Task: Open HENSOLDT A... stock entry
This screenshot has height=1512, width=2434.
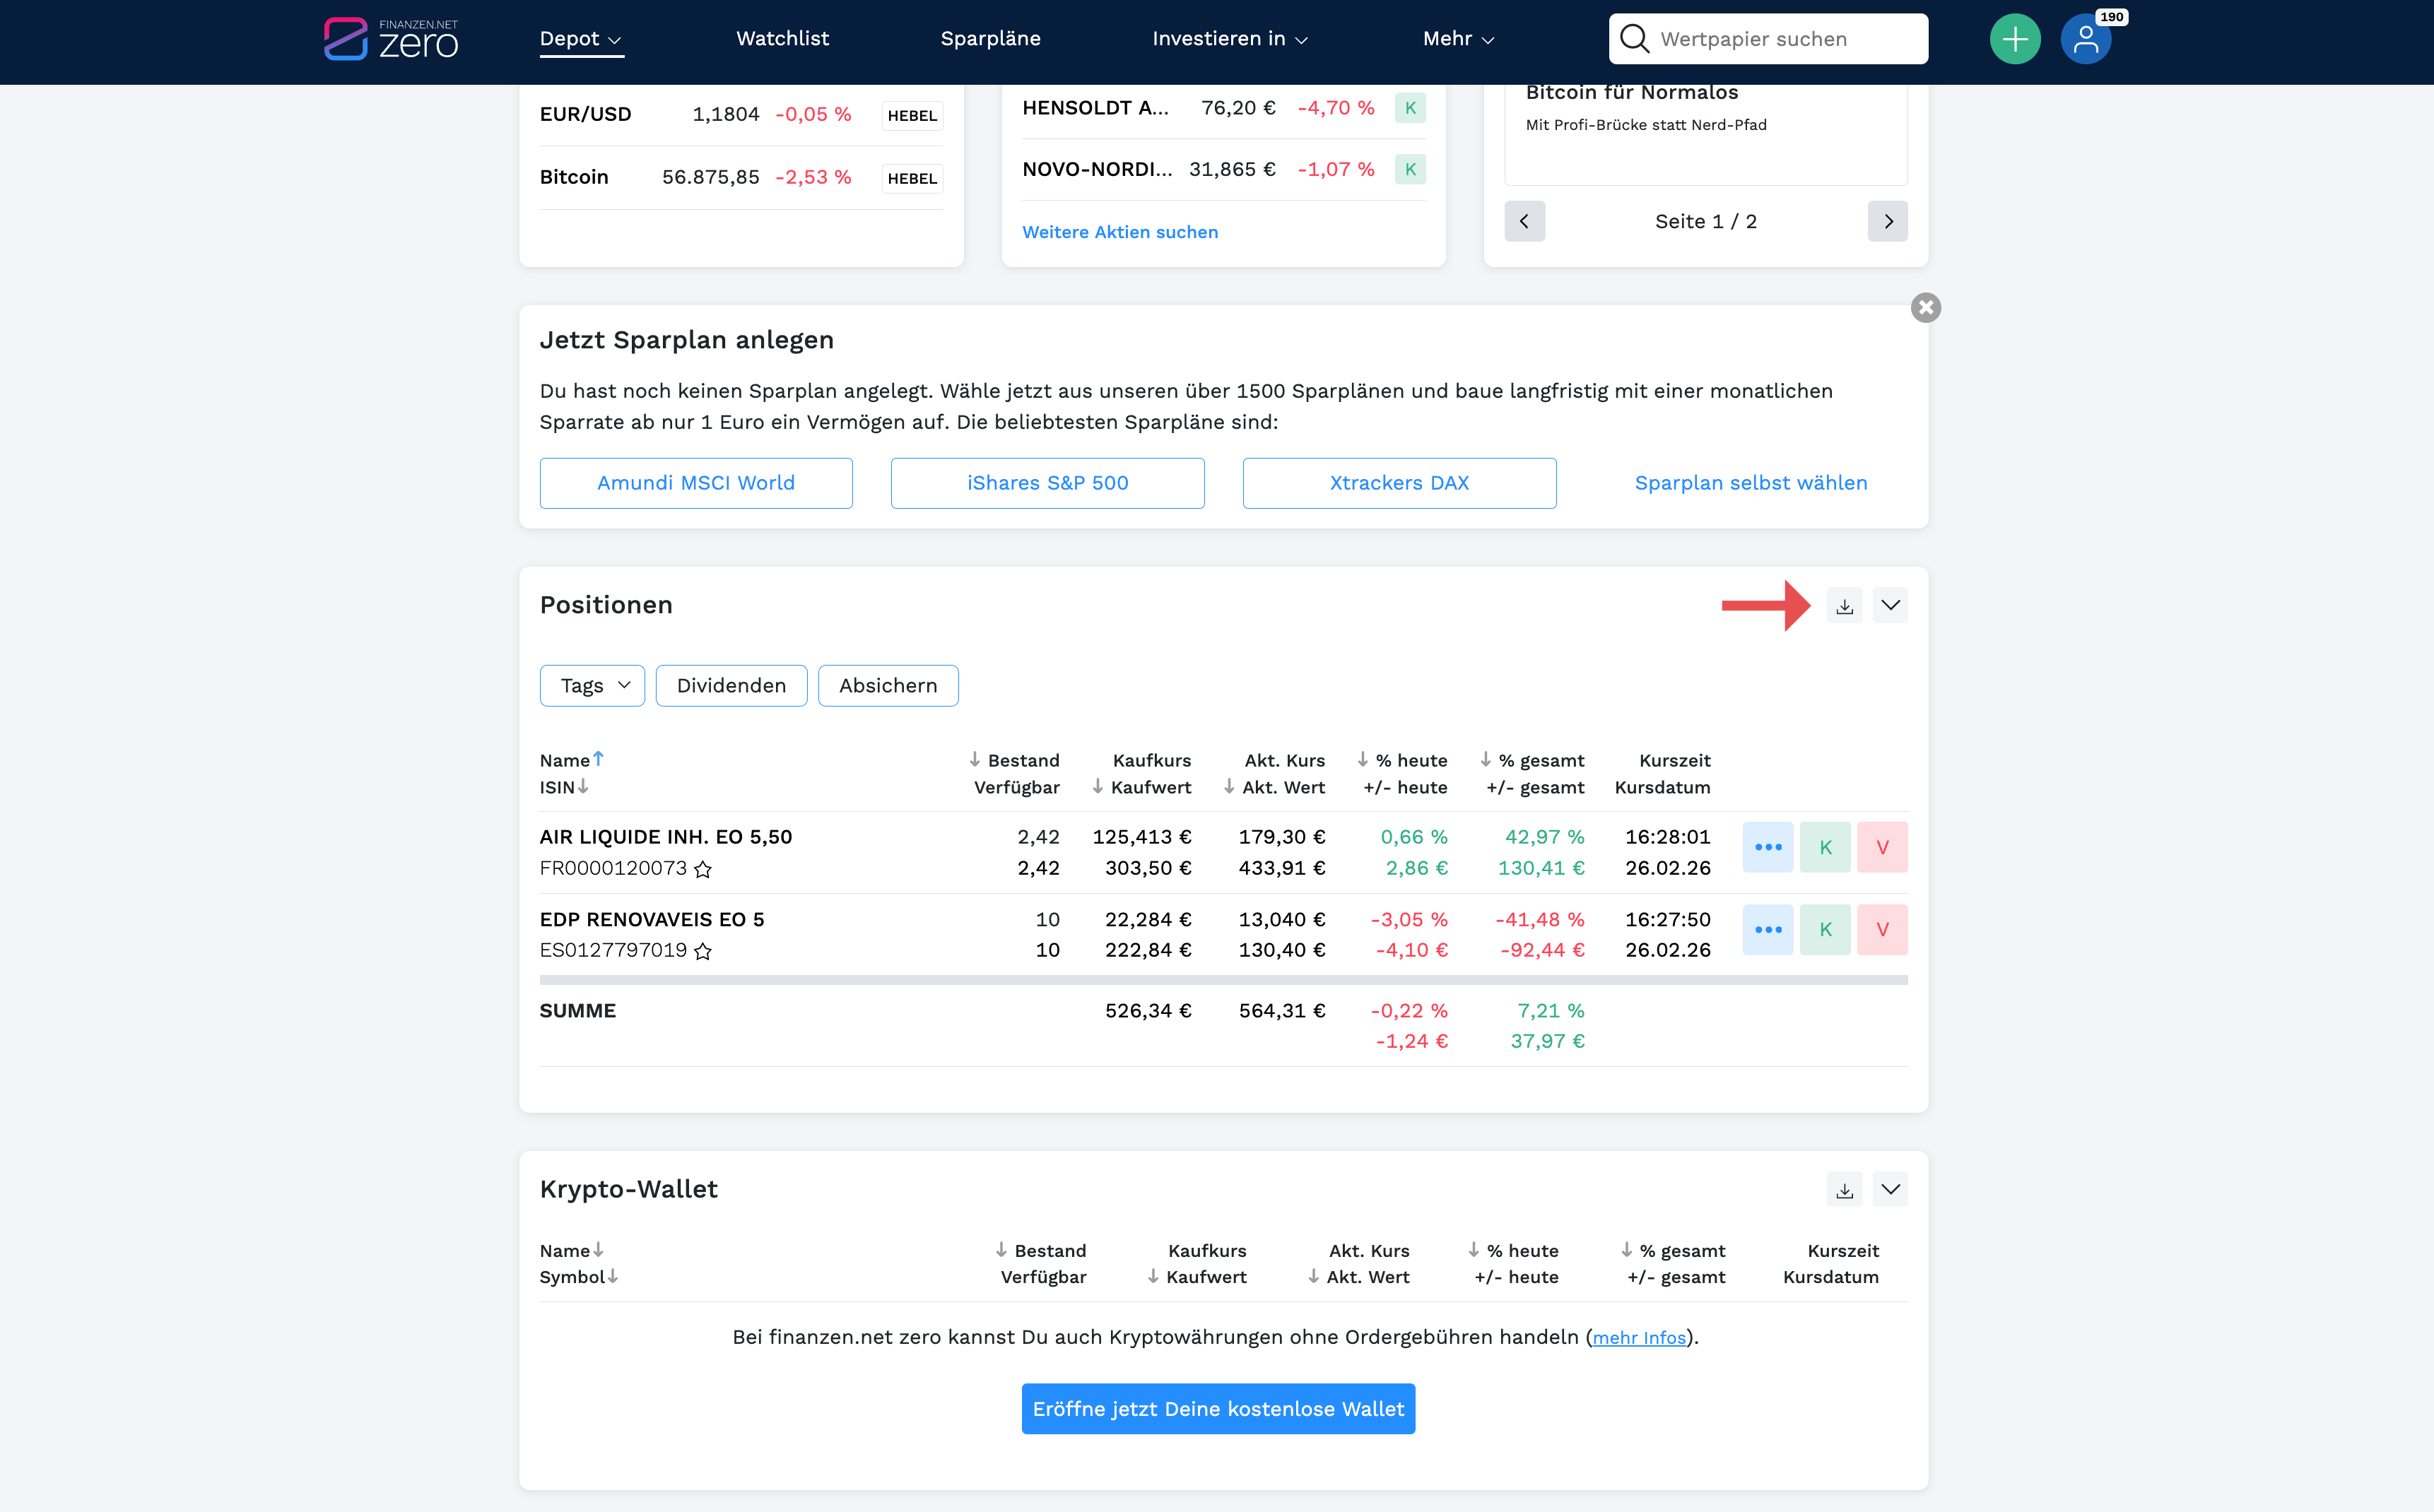Action: point(1095,108)
